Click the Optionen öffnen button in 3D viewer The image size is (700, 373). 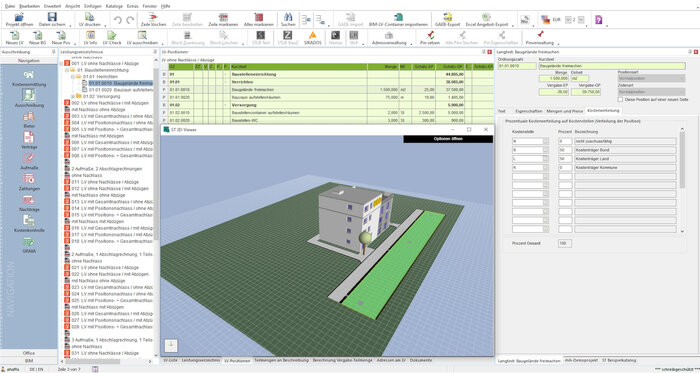448,139
